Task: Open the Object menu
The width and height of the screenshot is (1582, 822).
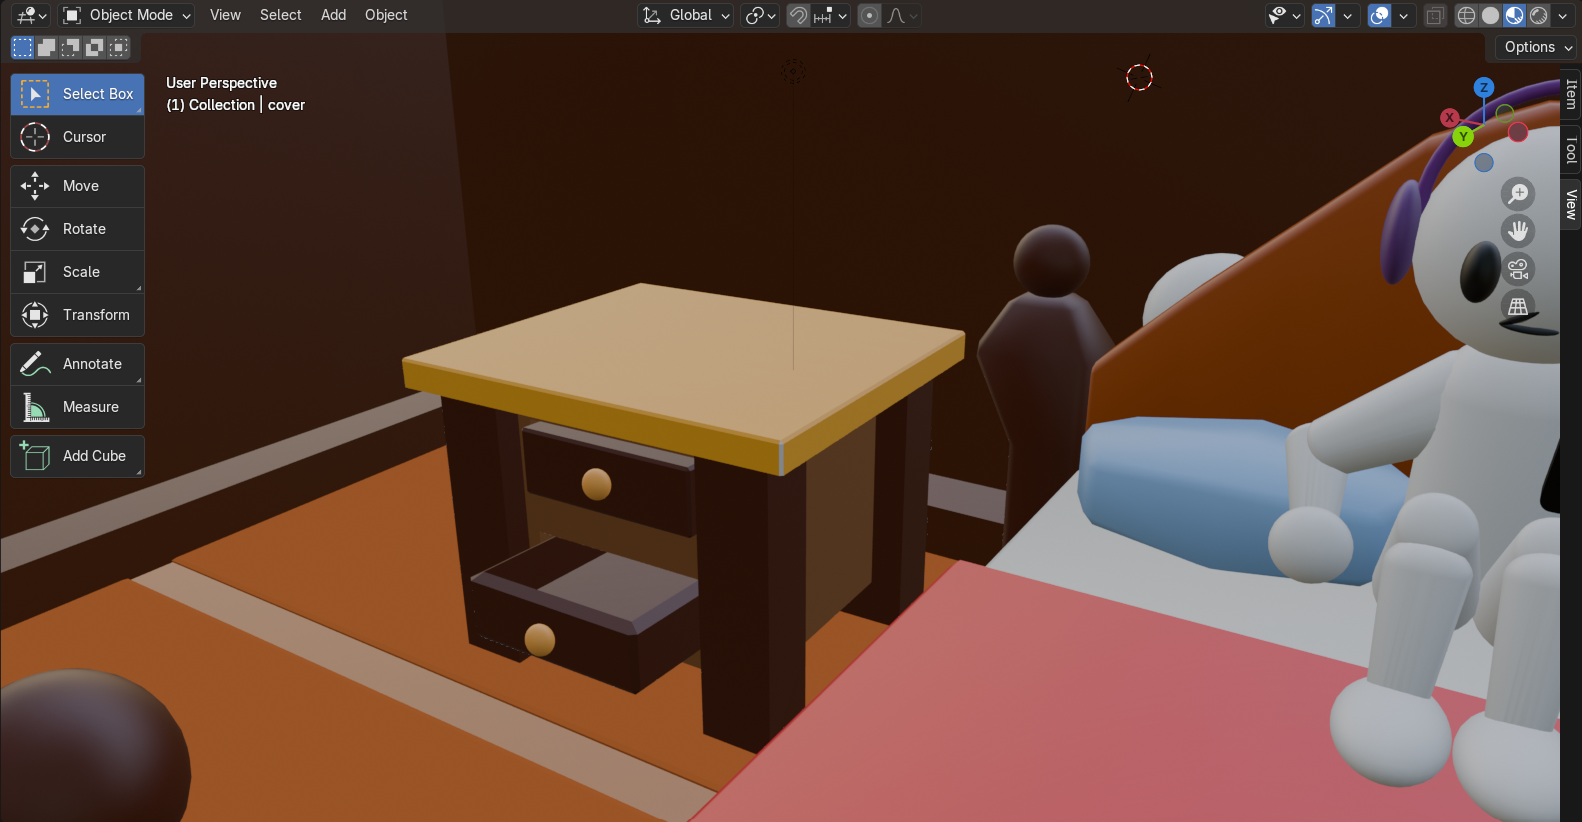Action: (x=386, y=15)
